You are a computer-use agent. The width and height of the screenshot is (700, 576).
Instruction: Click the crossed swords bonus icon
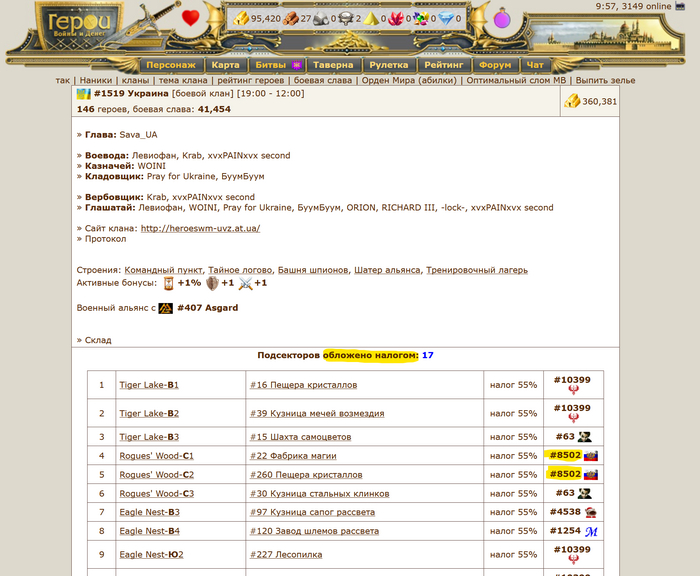(x=245, y=283)
